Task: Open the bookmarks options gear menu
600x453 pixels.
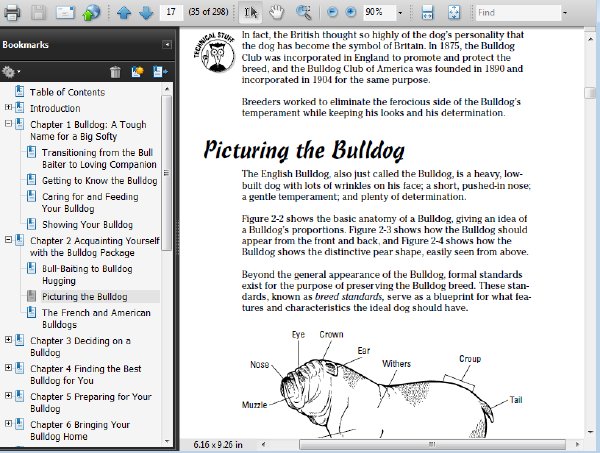Action: [x=10, y=72]
